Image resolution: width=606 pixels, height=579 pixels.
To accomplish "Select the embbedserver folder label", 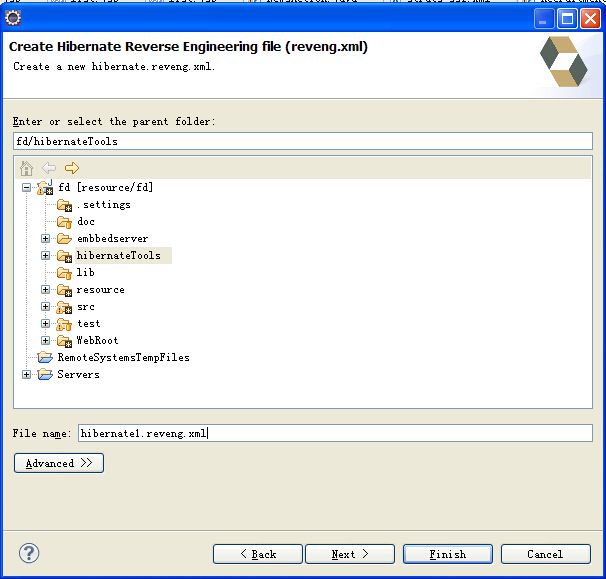I will tap(112, 239).
